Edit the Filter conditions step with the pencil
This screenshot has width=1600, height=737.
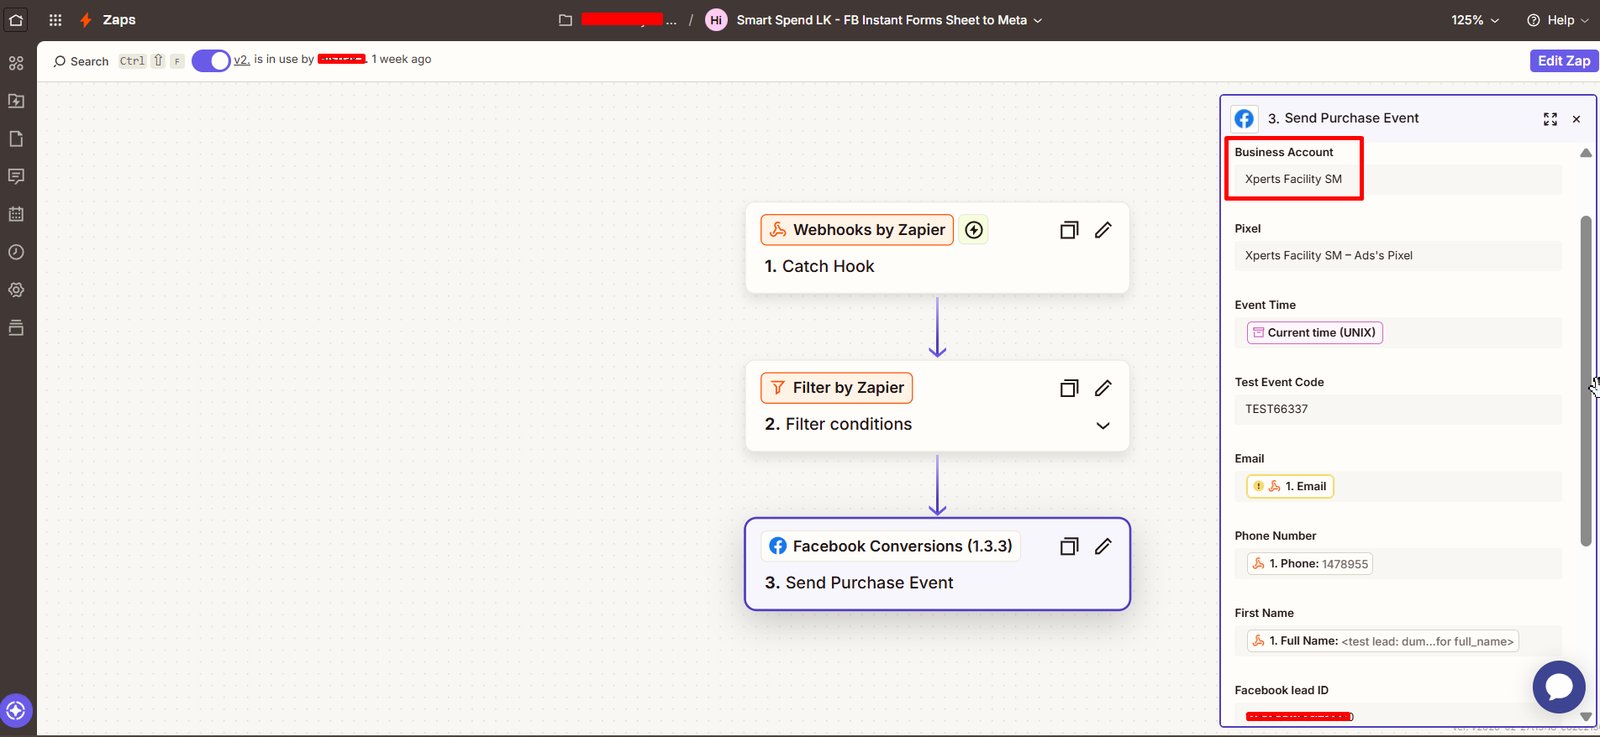[x=1103, y=388]
